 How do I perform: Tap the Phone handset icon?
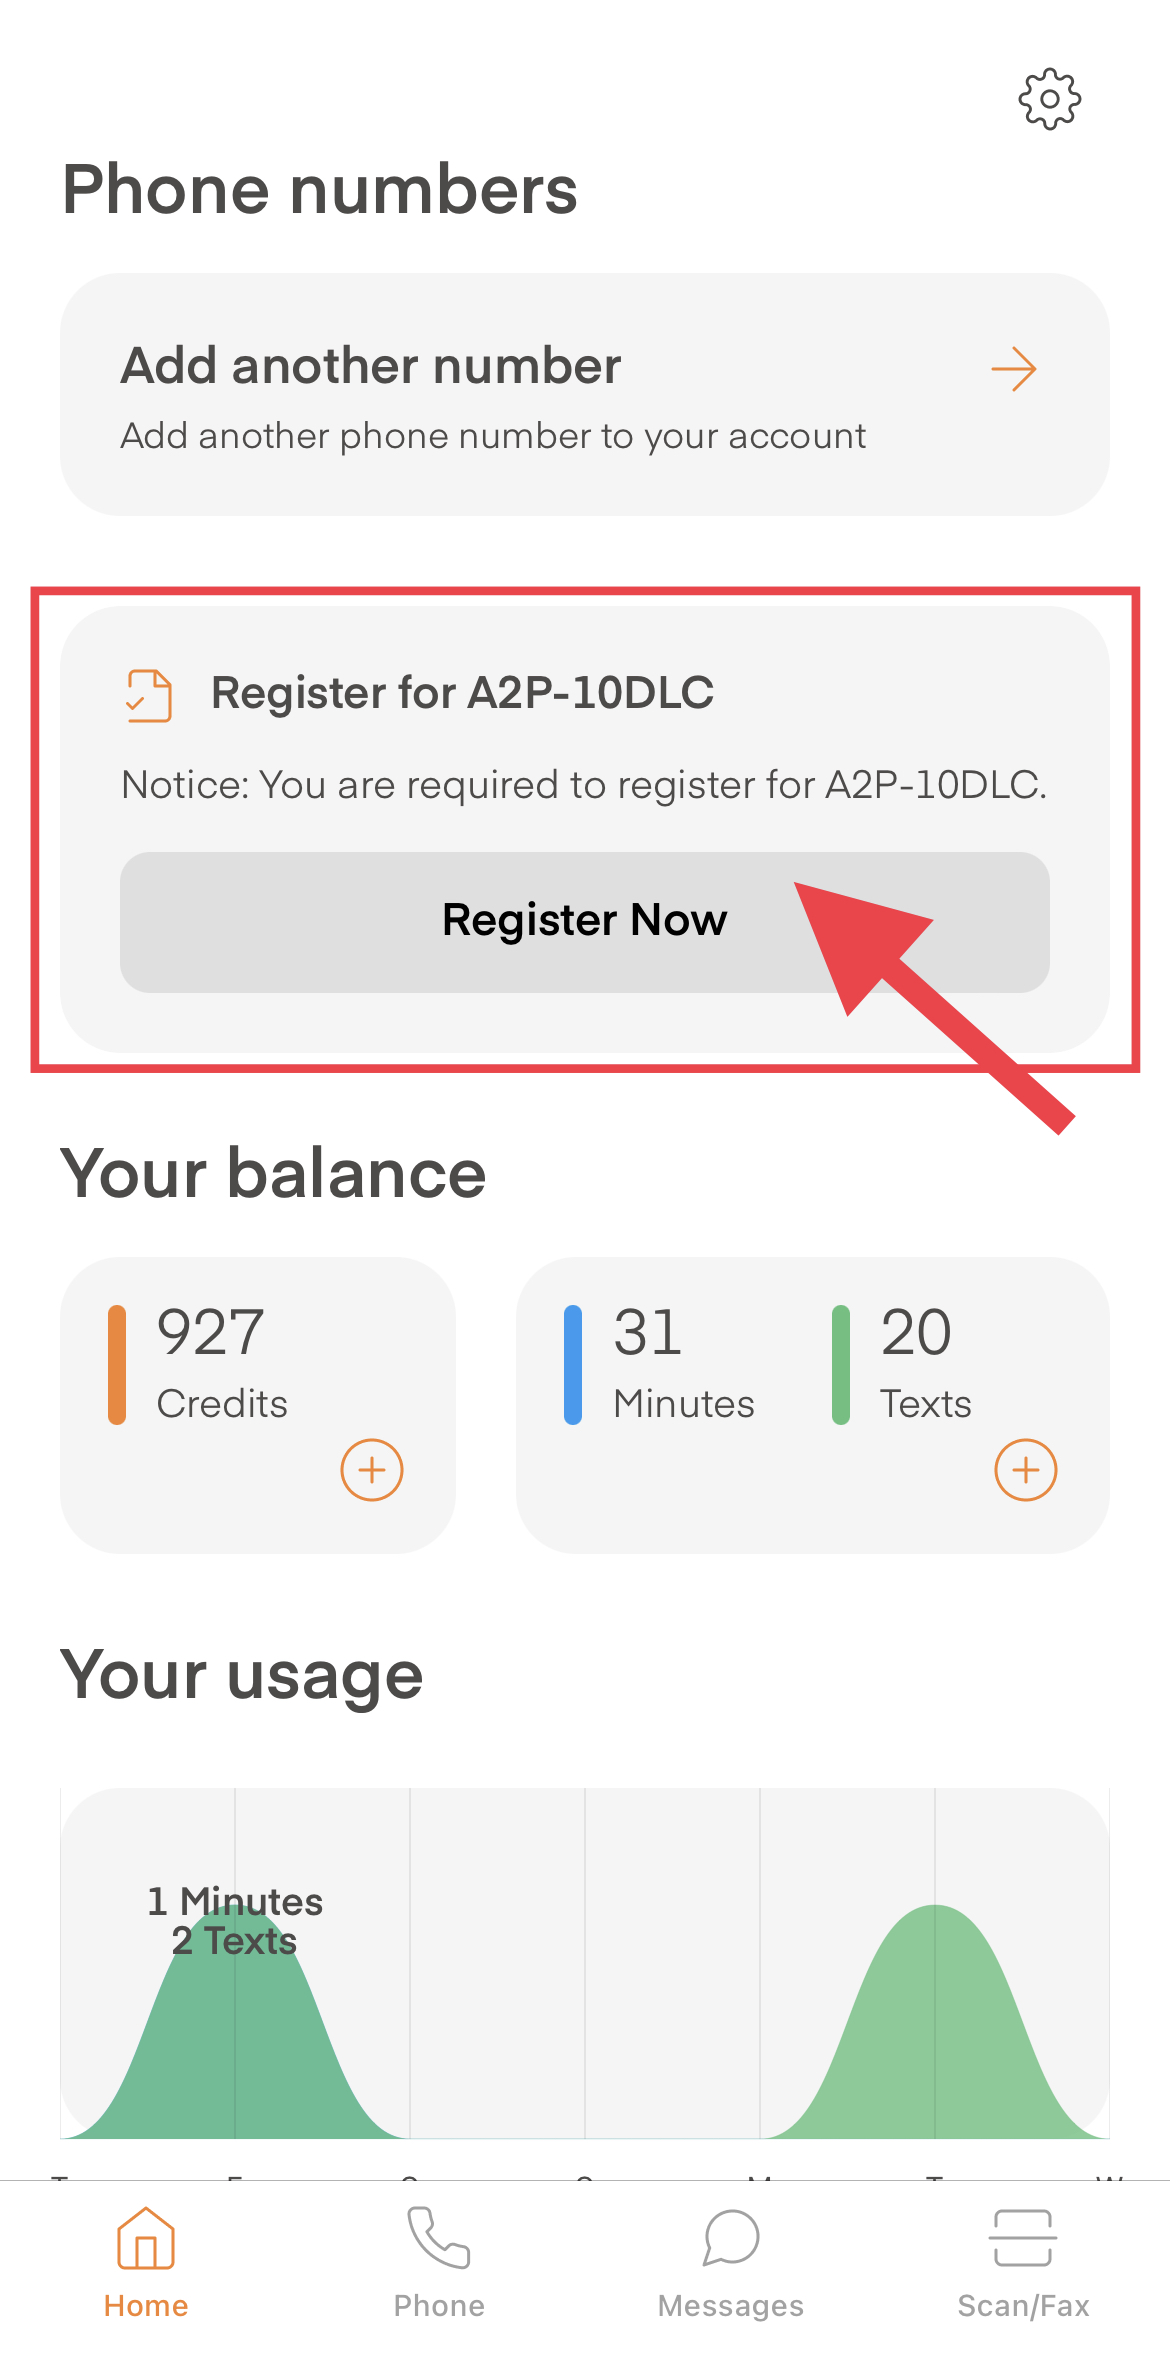point(438,2239)
